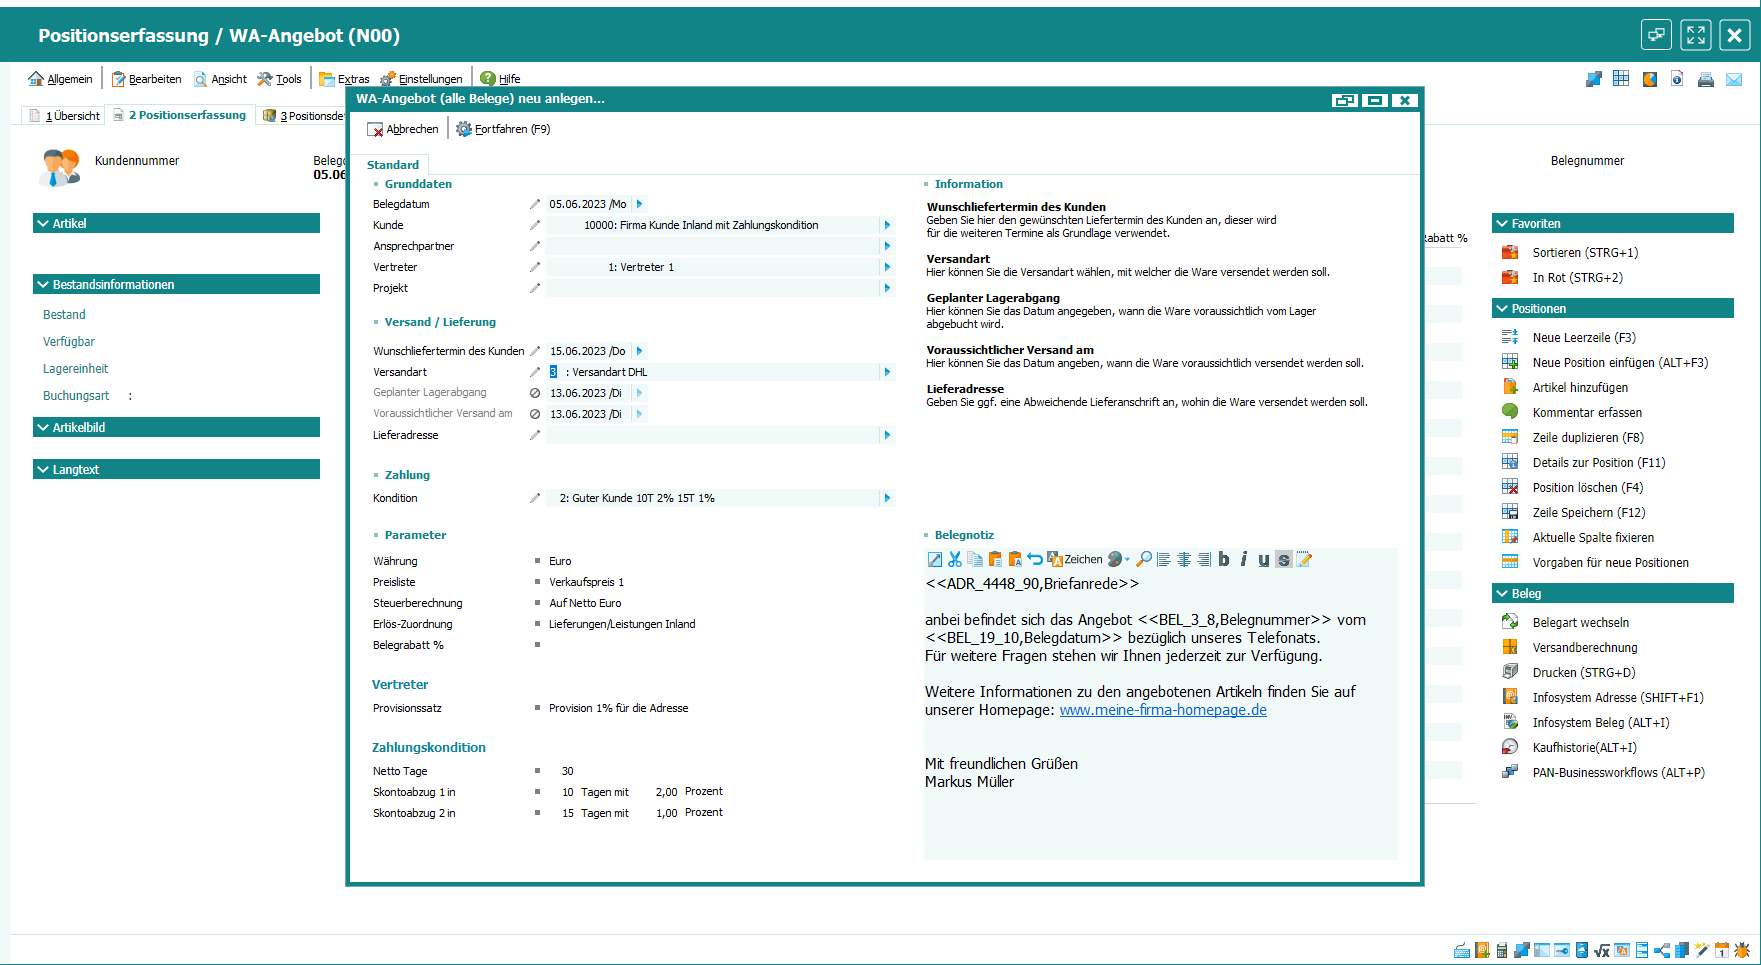Click the calculator icon in the status bar
The width and height of the screenshot is (1761, 965).
1501,951
